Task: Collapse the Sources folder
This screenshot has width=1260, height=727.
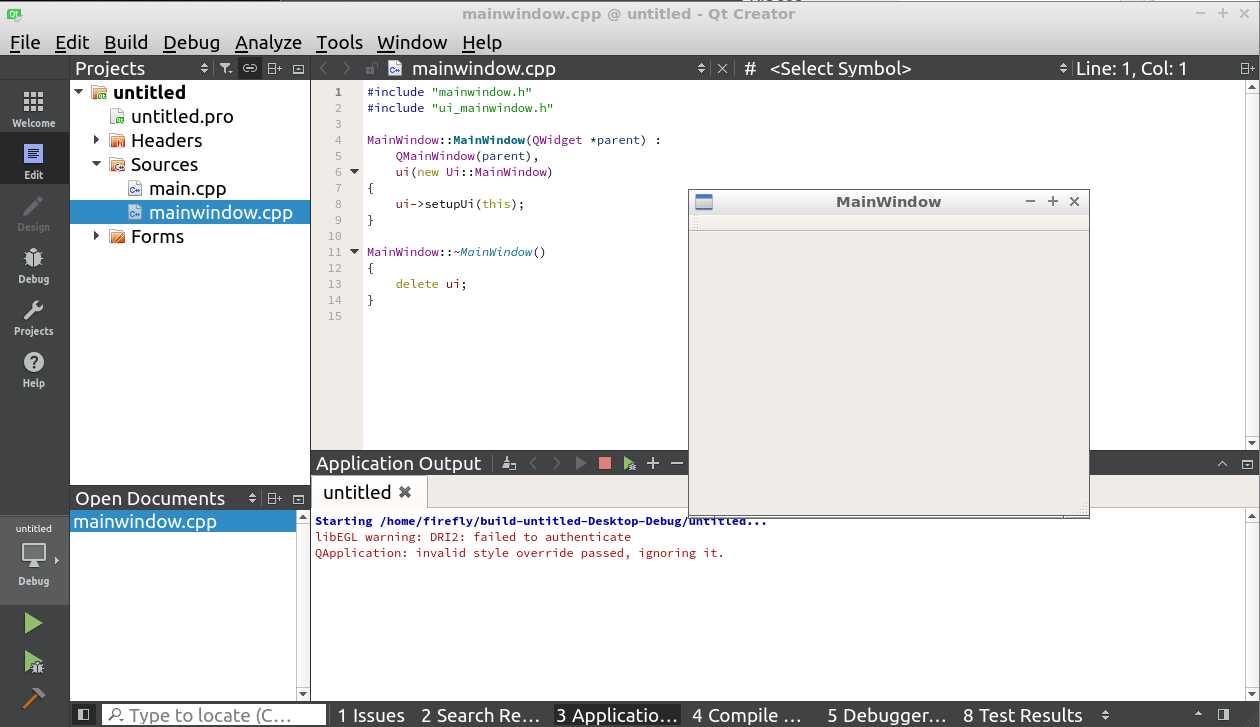Action: [97, 164]
